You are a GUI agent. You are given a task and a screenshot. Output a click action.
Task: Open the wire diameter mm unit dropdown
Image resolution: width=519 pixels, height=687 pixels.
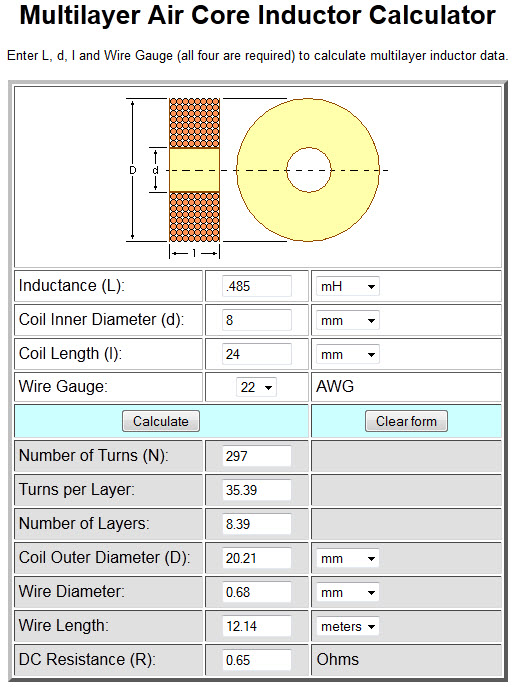pyautogui.click(x=347, y=593)
